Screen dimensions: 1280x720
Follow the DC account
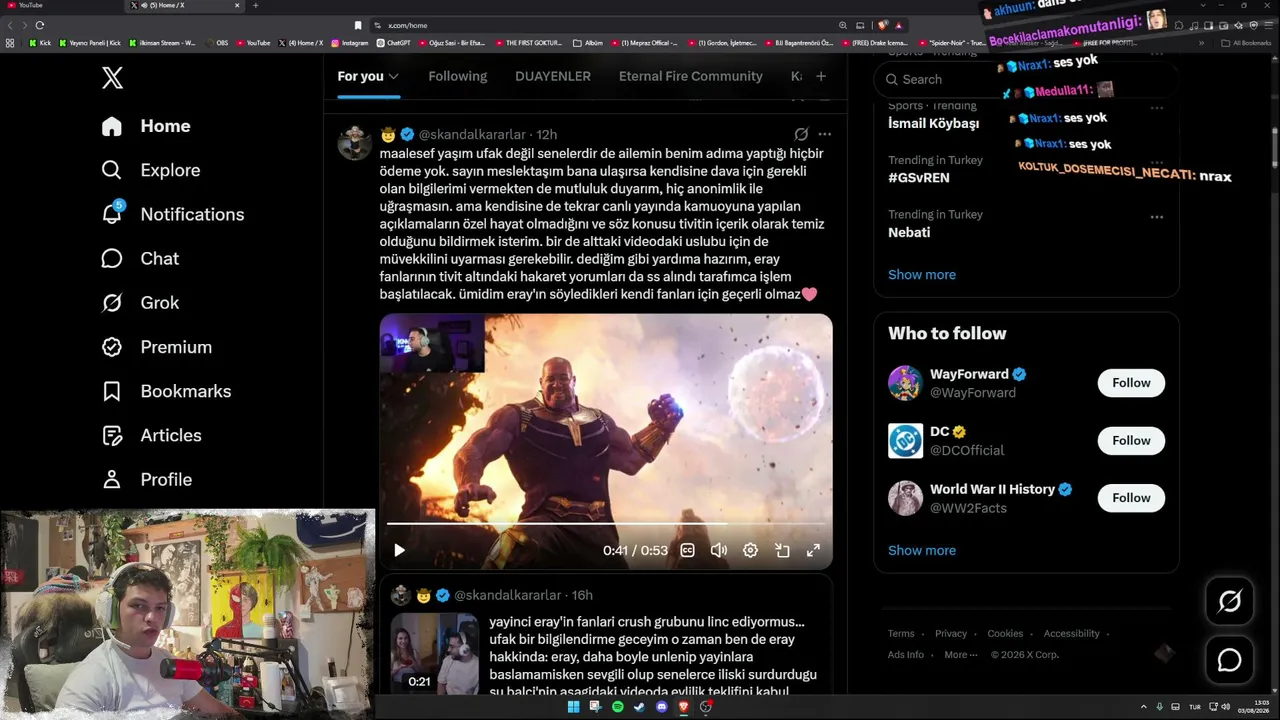point(1131,440)
